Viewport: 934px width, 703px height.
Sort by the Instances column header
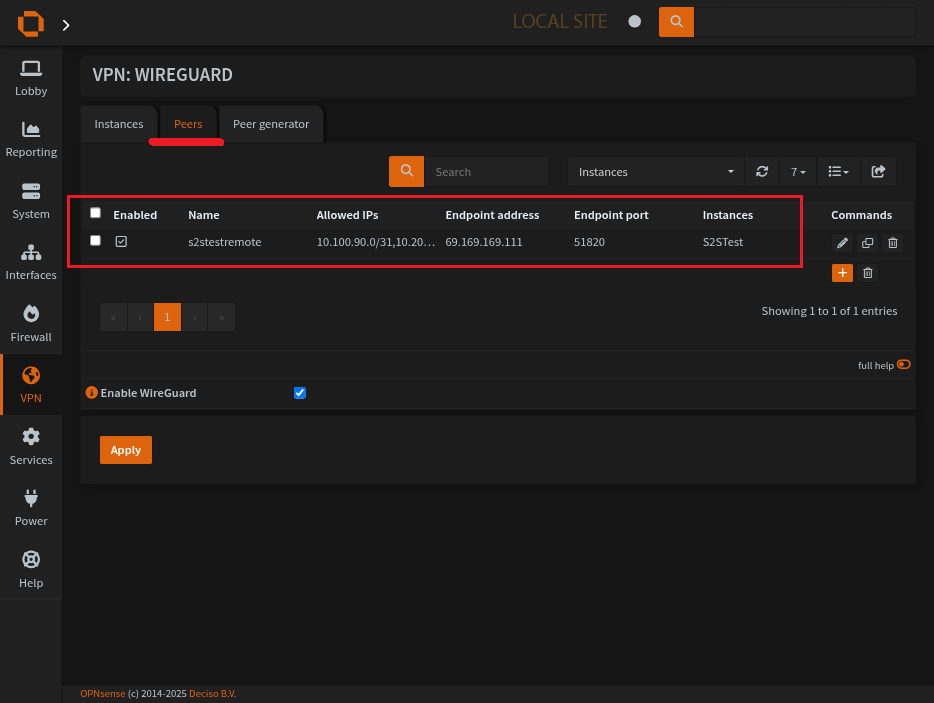(x=728, y=215)
